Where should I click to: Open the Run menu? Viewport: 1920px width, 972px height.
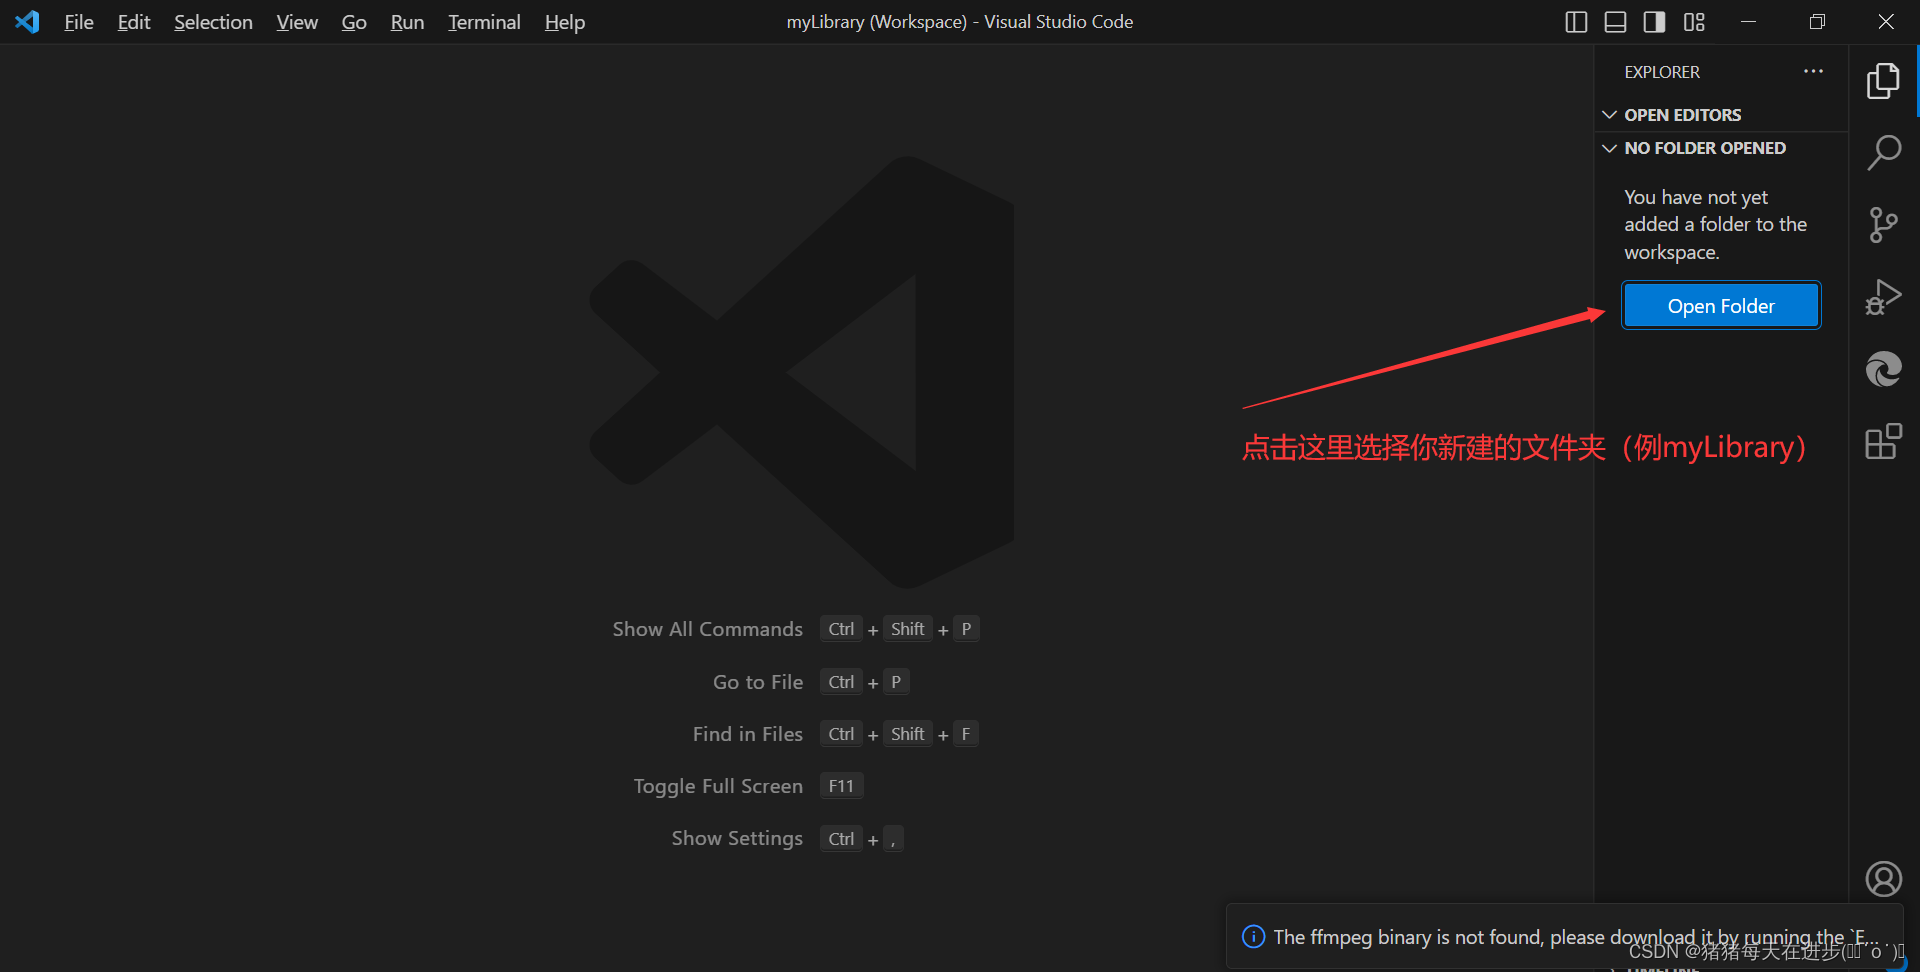[x=407, y=22]
